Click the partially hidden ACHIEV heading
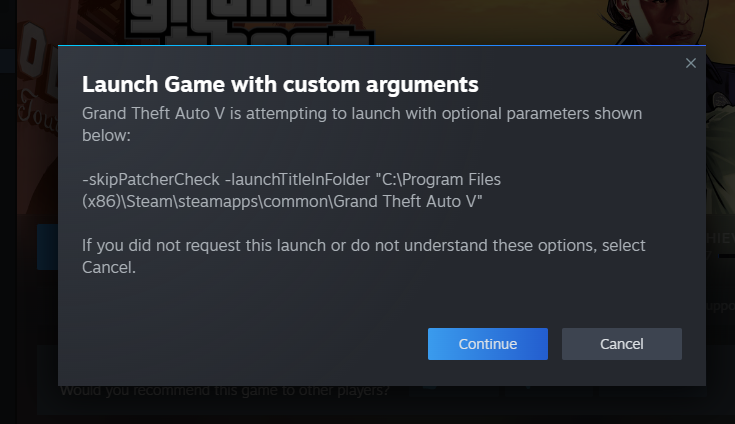This screenshot has width=735, height=424. tap(720, 238)
